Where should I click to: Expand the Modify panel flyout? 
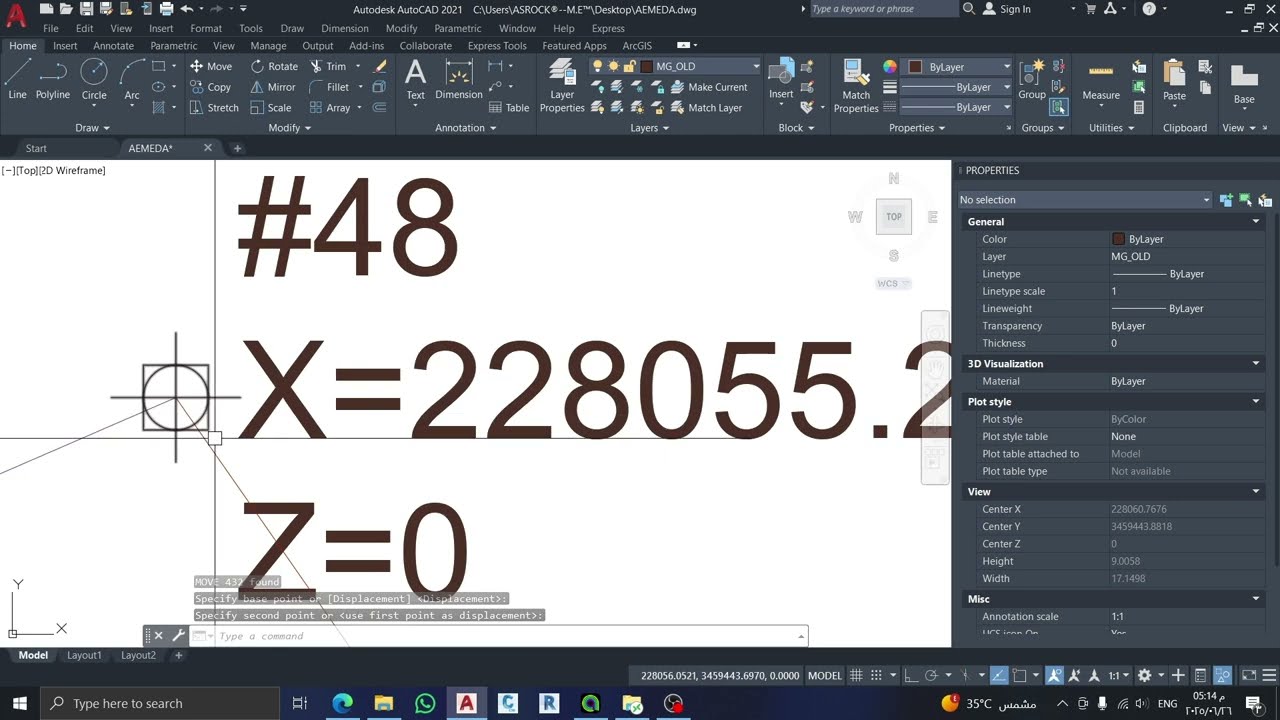click(x=290, y=128)
